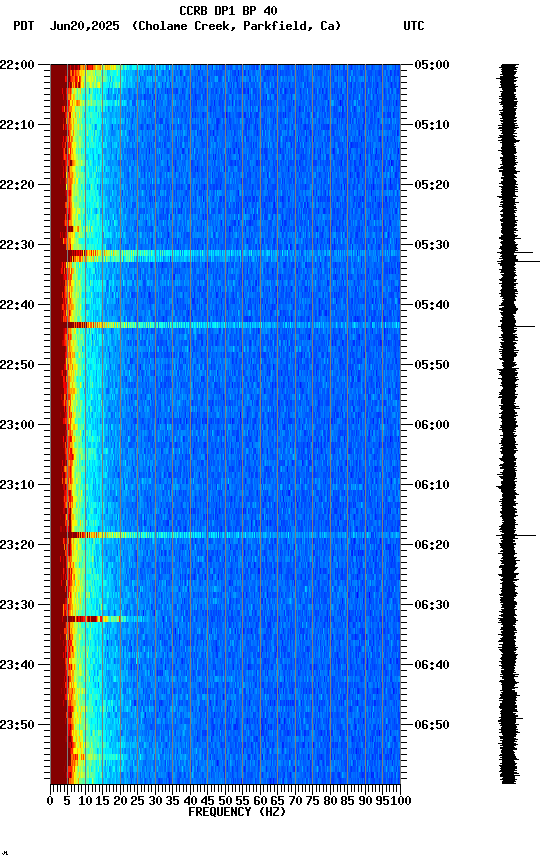The image size is (552, 864).
Task: Click the 06:30 UTC time label
Action: (432, 606)
